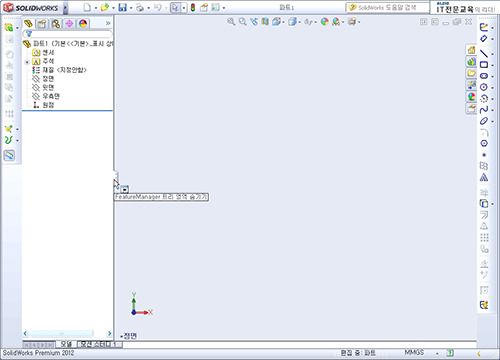
Task: Click Zoom to Fit magnifier in view toolbar
Action: coord(231,22)
